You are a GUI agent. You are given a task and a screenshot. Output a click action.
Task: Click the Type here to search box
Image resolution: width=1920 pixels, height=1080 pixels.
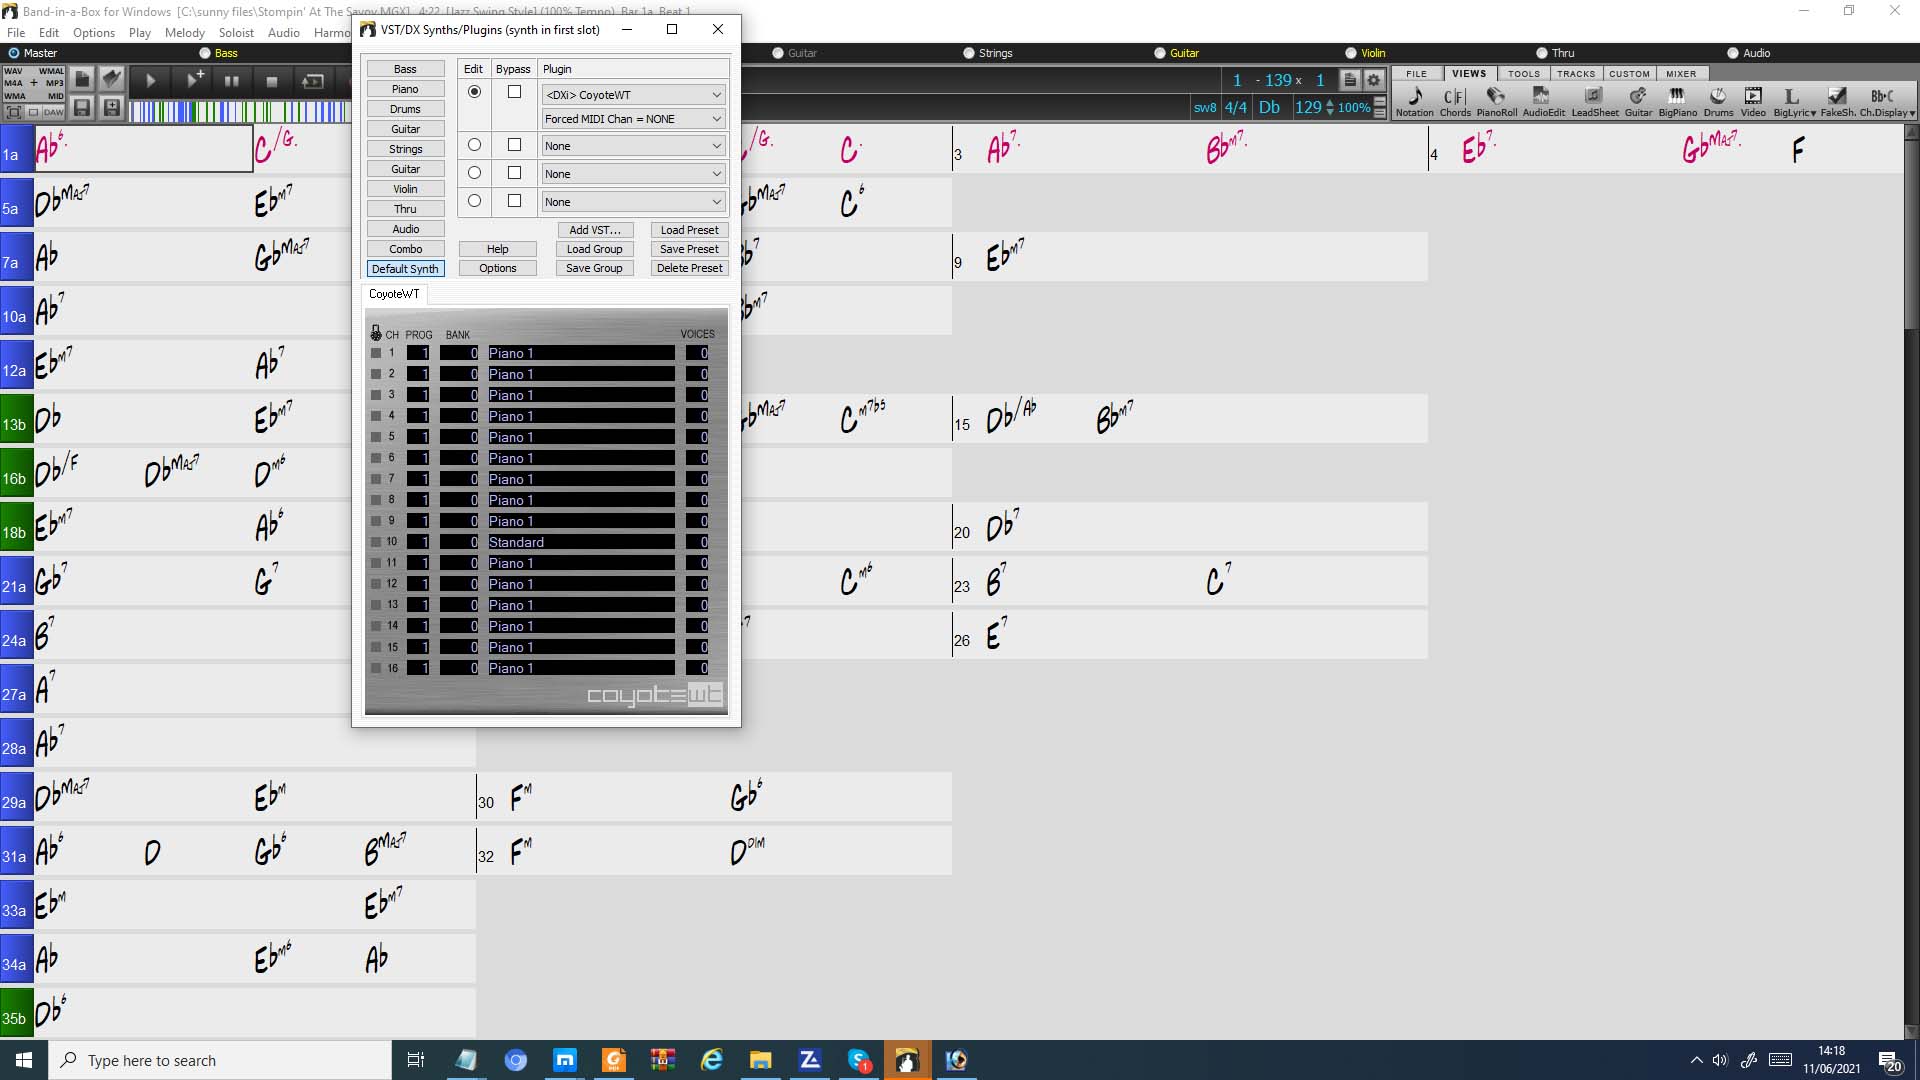[x=220, y=1060]
